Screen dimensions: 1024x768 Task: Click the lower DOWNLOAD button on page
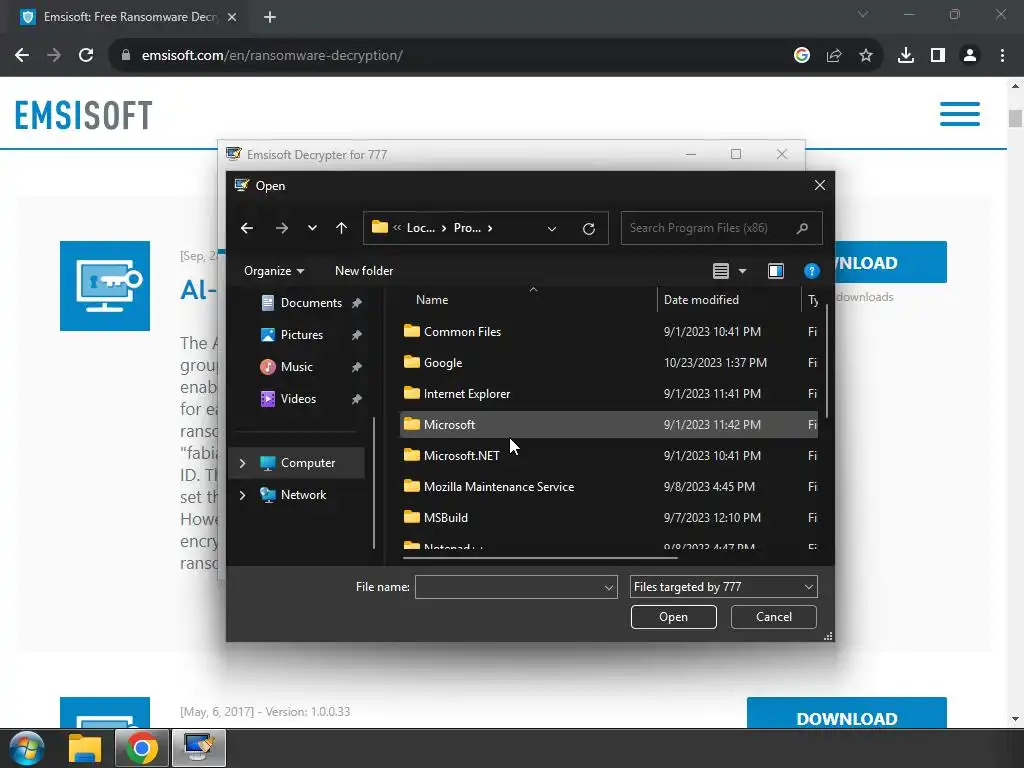[847, 713]
